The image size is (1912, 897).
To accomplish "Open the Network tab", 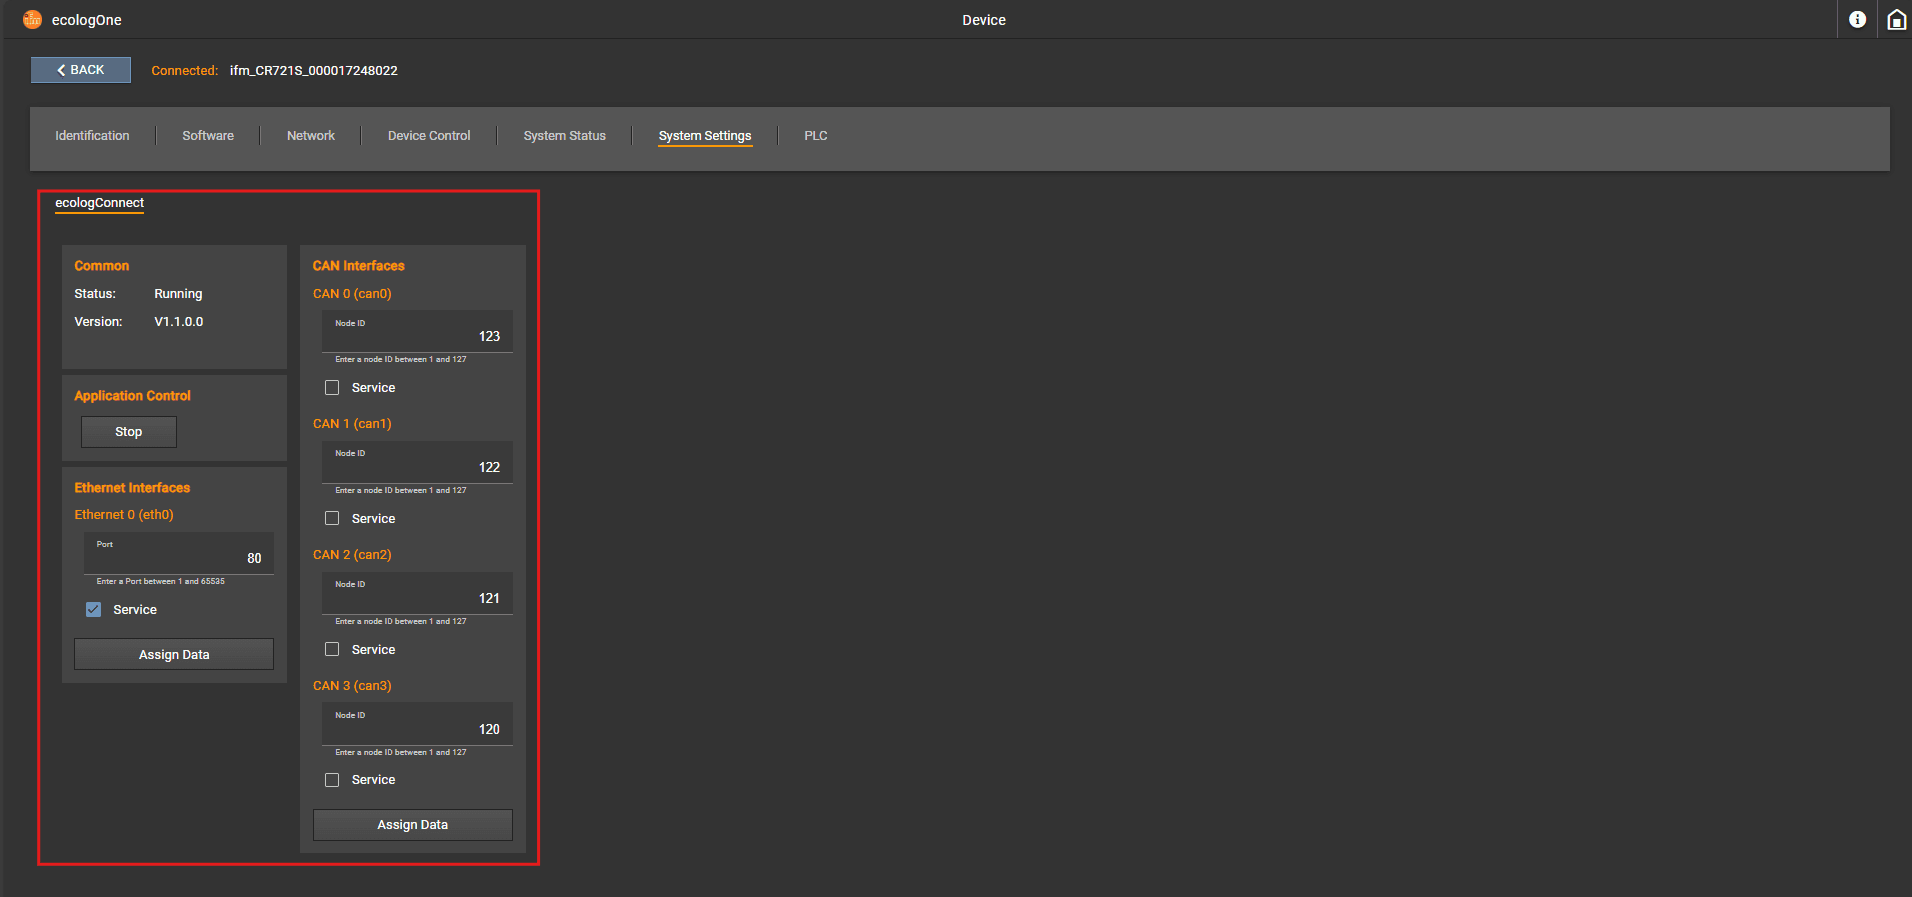I will coord(311,136).
